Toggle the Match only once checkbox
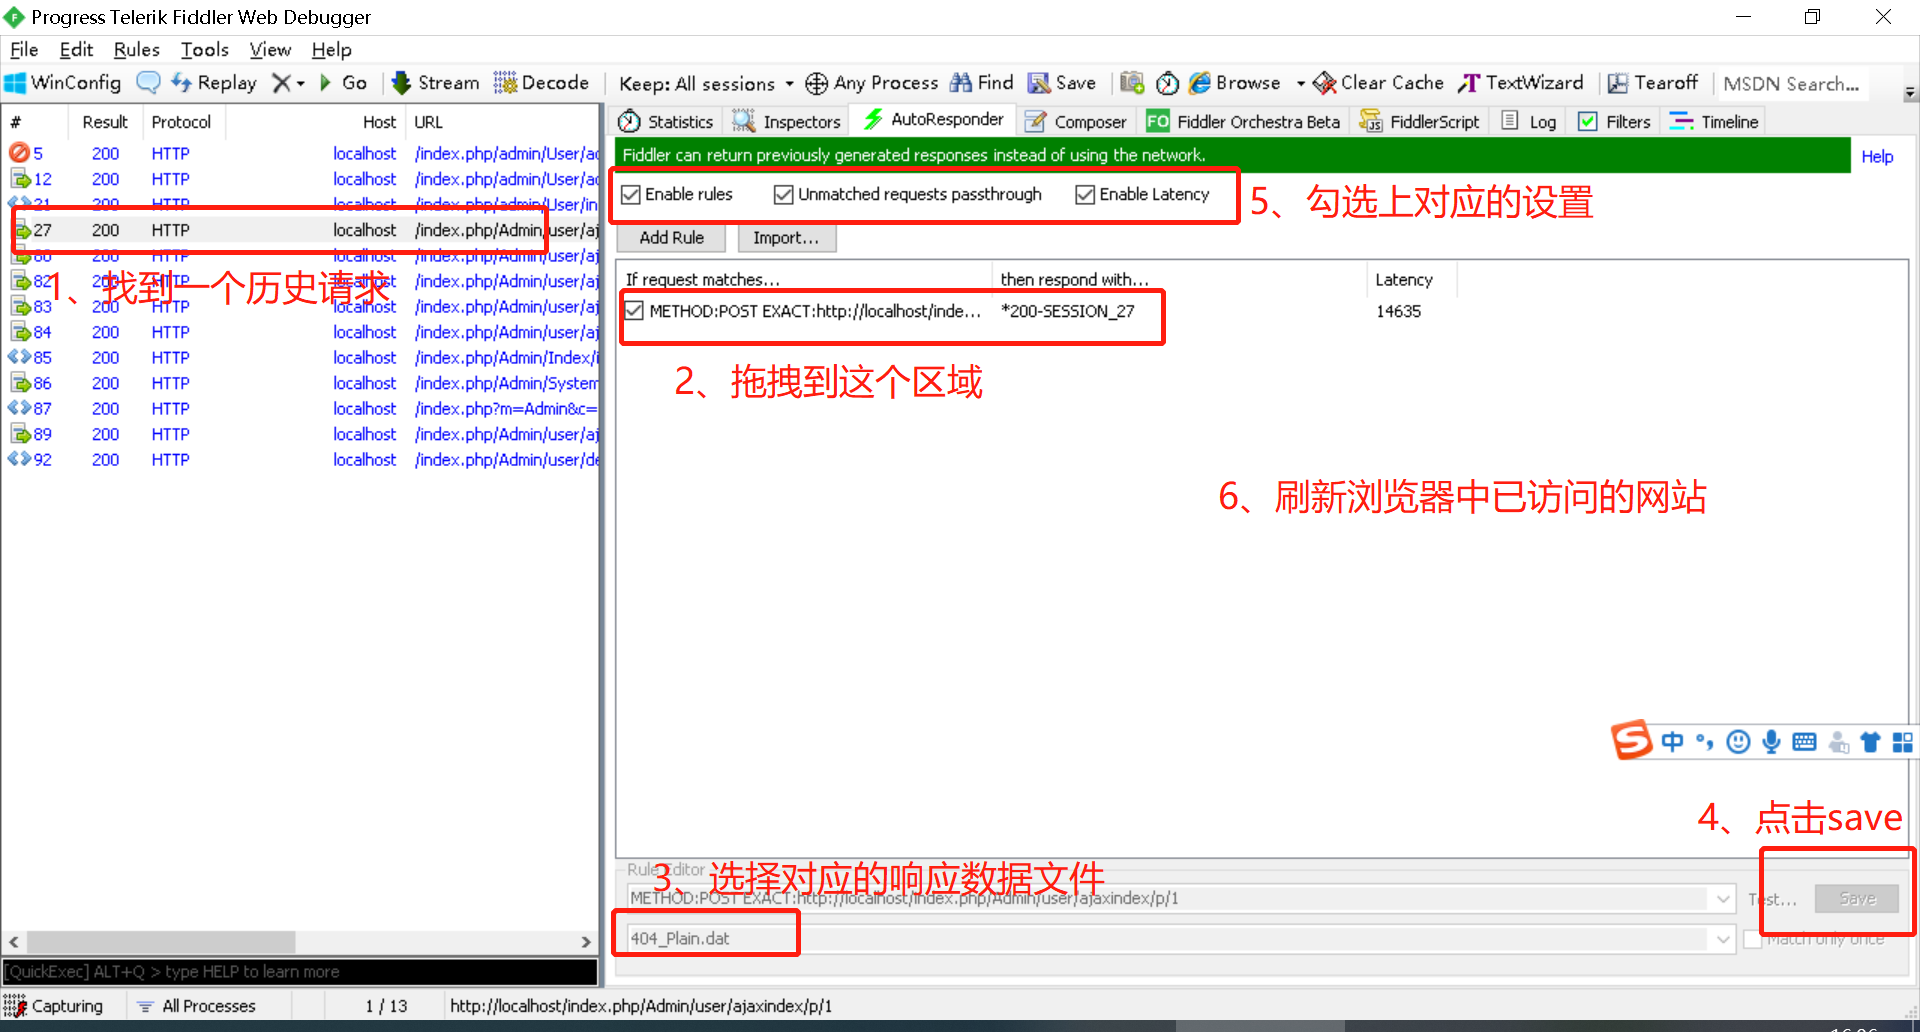Viewport: 1920px width, 1032px height. (x=1752, y=939)
